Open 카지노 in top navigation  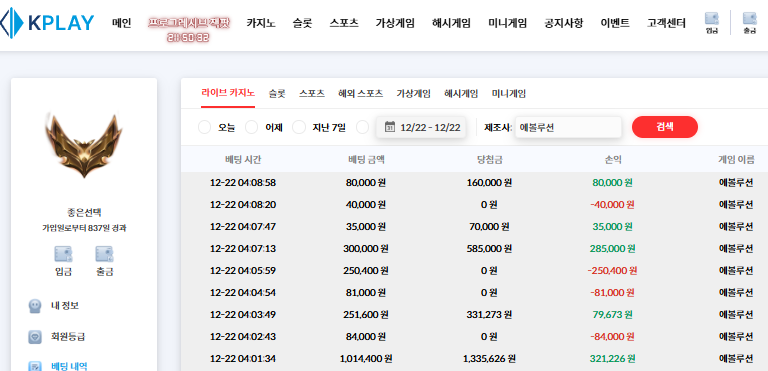click(x=261, y=23)
